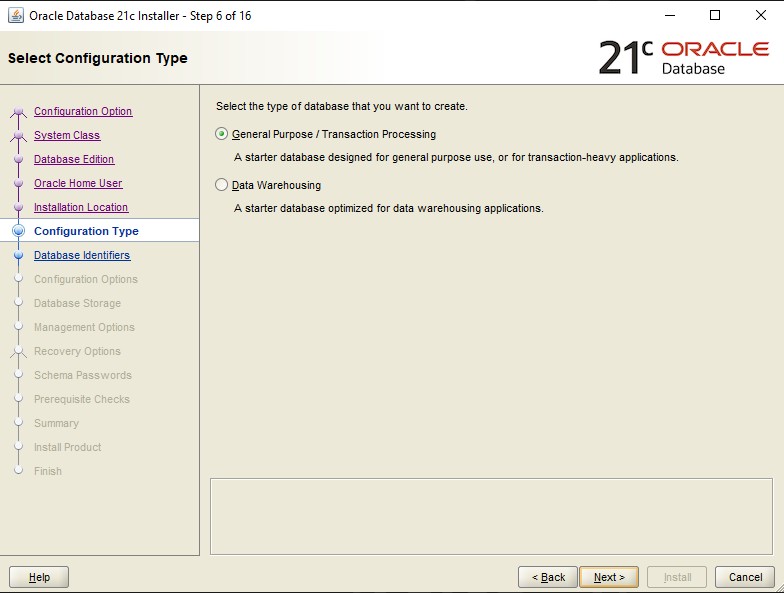Viewport: 784px width, 593px height.
Task: Return to Installation Location step
Action: [81, 207]
